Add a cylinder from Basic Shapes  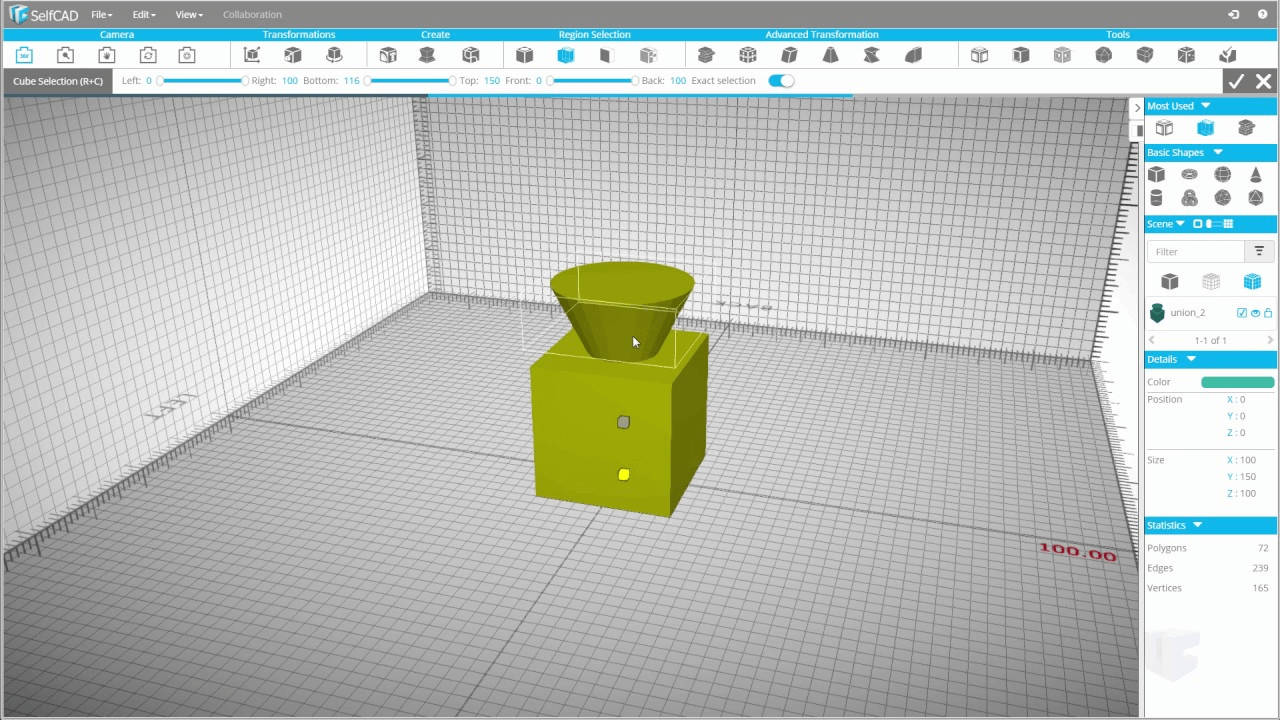coord(1156,197)
